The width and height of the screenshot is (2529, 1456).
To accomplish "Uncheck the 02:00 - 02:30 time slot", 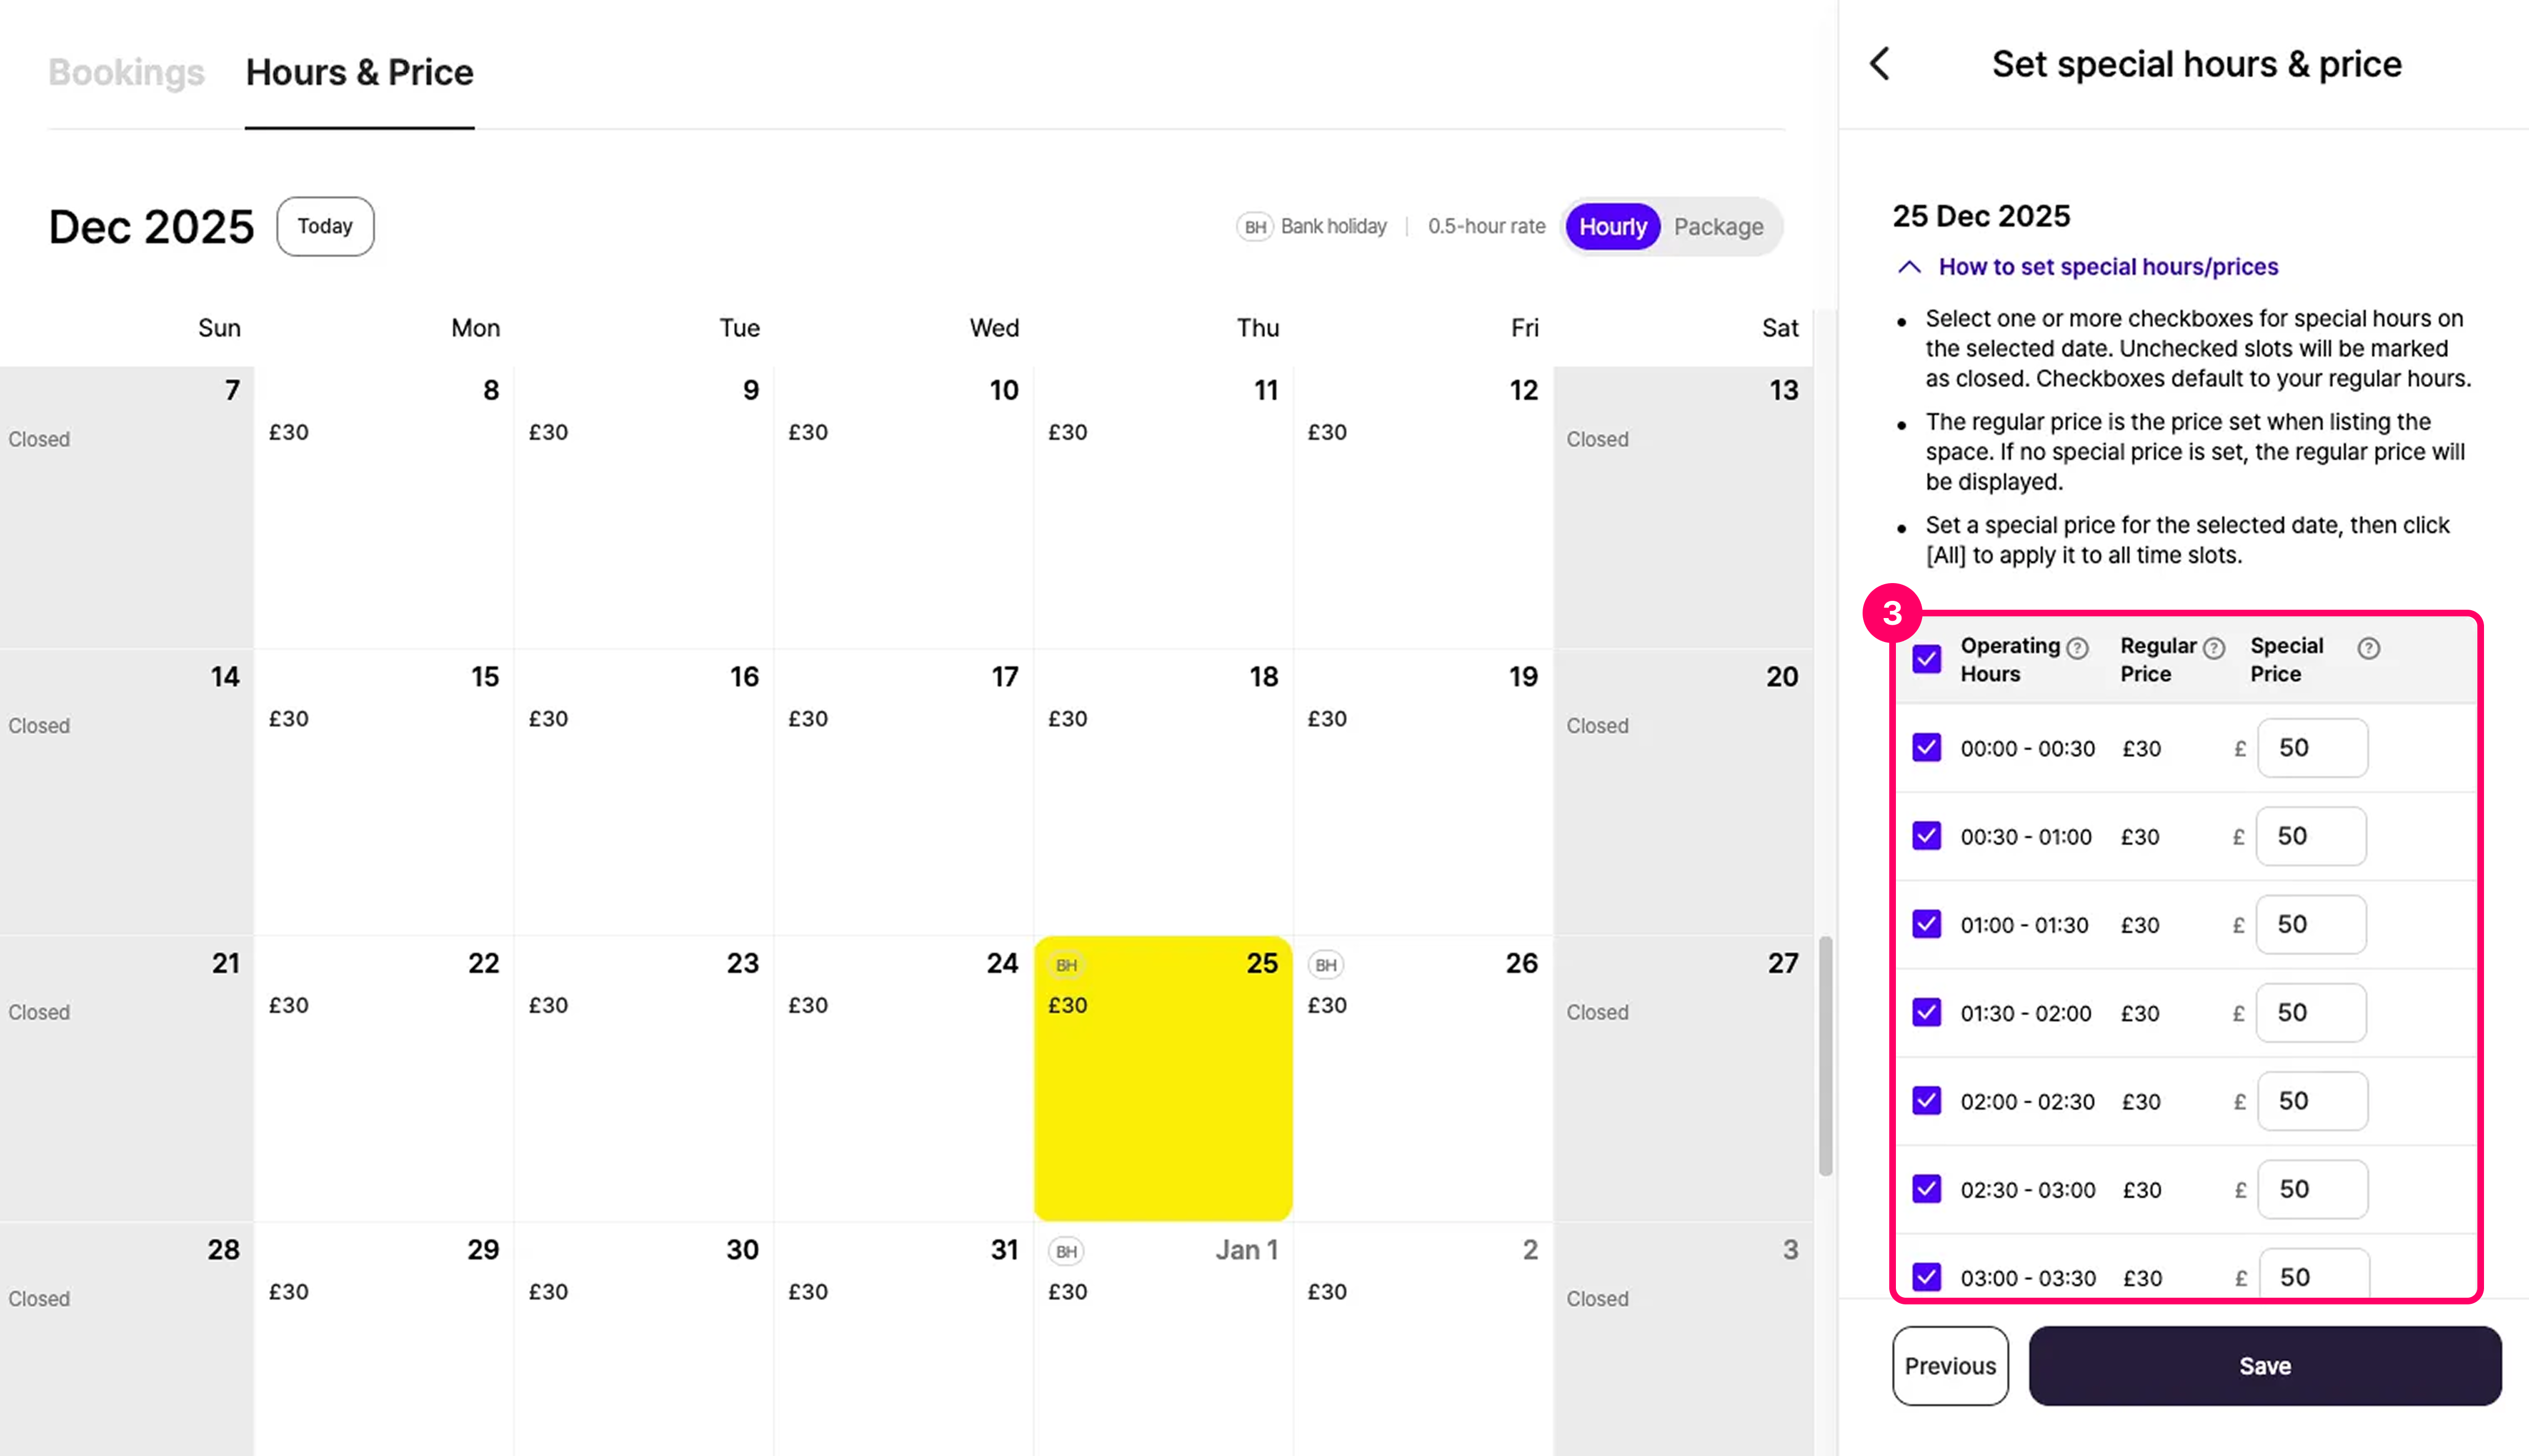I will click(1927, 1101).
